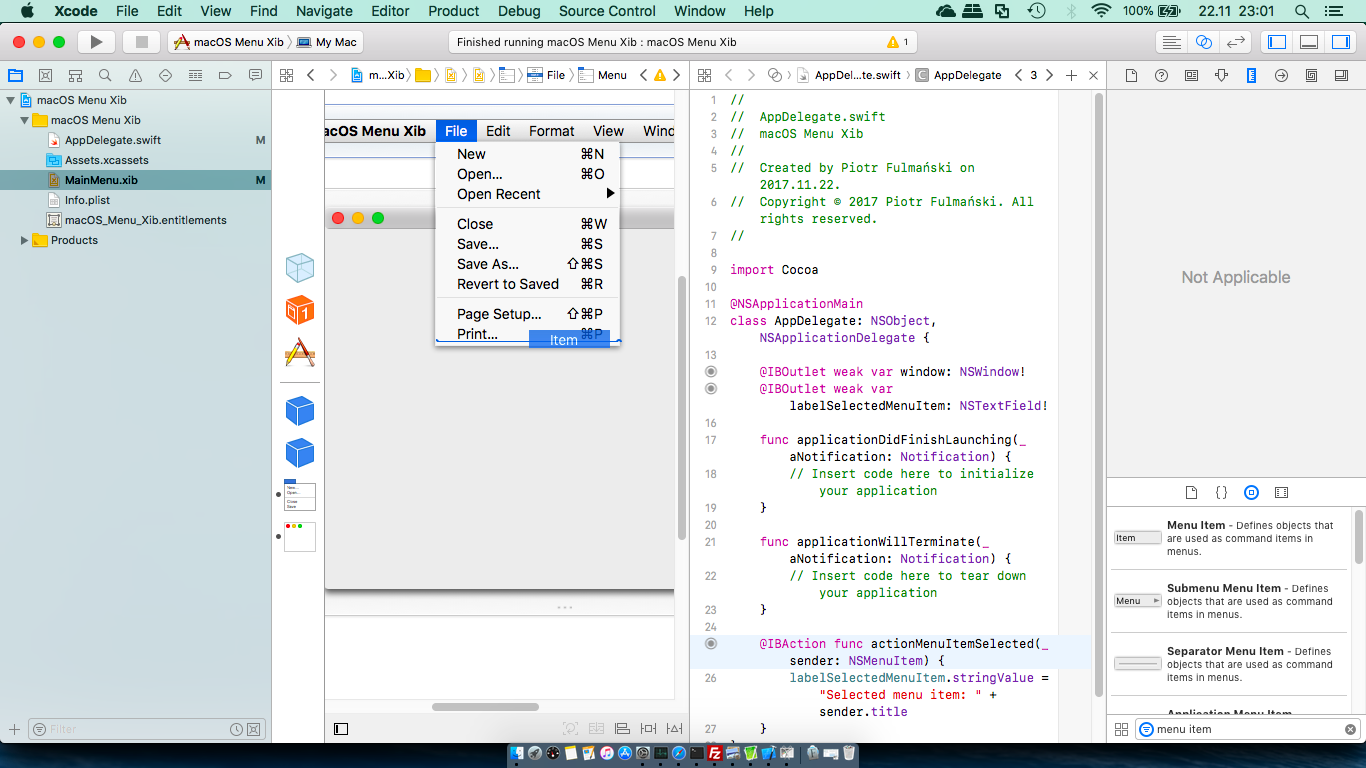Toggle the debug area visibility
Image resolution: width=1366 pixels, height=768 pixels.
click(x=1309, y=42)
